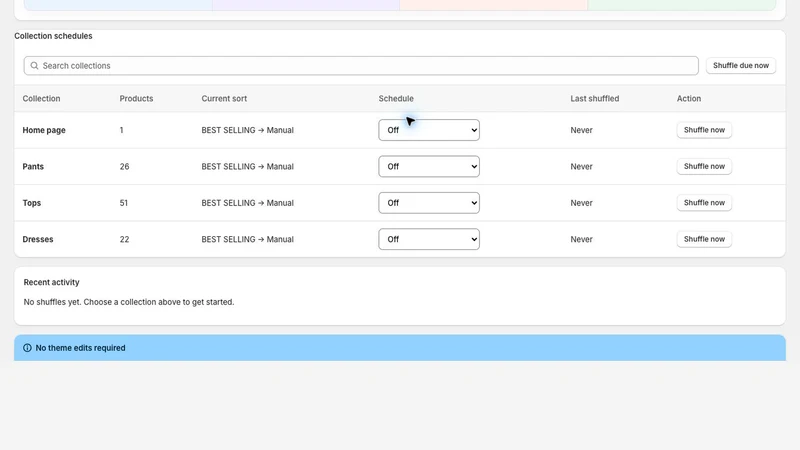Click Never in Home page row

[x=582, y=130]
